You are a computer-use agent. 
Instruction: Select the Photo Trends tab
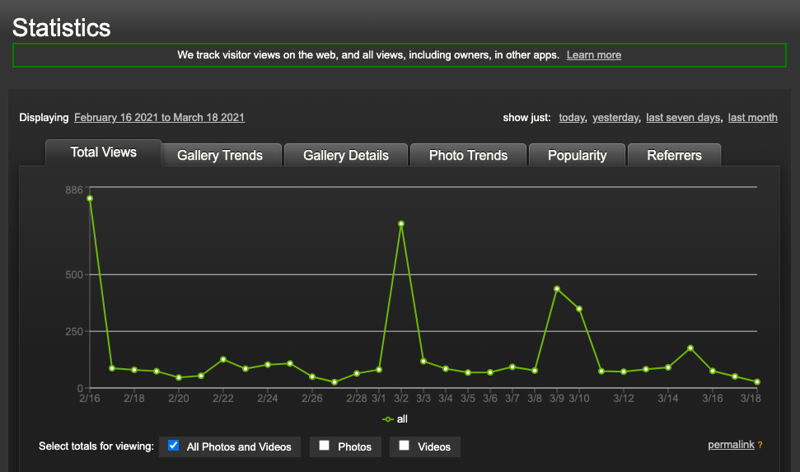coord(468,155)
